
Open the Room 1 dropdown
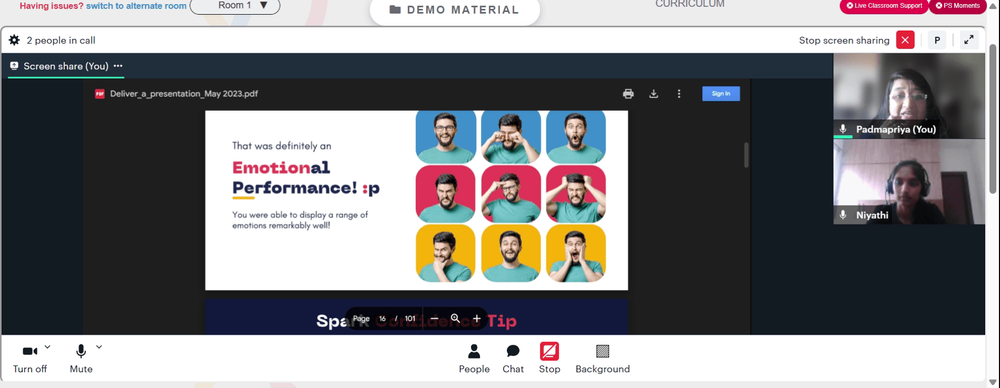tap(235, 6)
